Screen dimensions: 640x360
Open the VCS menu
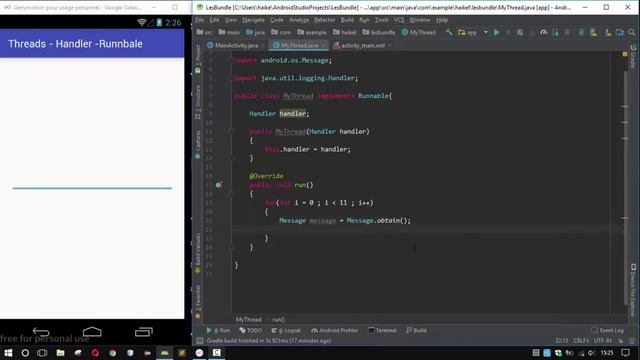click(399, 20)
